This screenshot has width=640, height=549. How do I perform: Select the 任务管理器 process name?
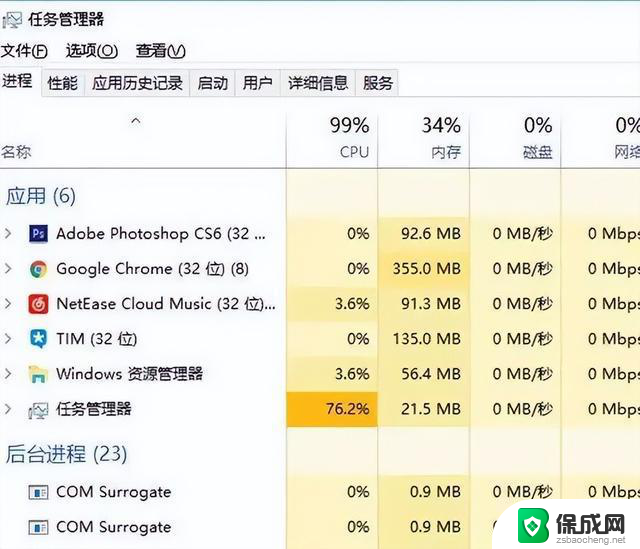point(94,409)
